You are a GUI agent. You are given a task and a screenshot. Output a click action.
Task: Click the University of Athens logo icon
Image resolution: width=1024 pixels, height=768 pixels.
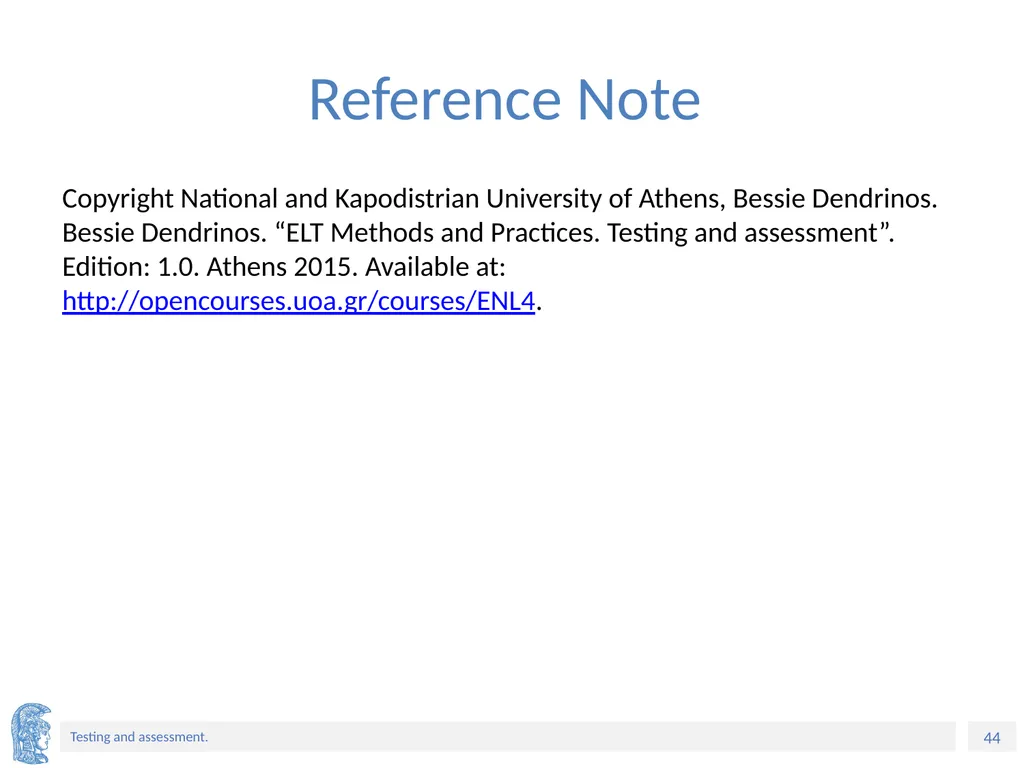(x=31, y=733)
